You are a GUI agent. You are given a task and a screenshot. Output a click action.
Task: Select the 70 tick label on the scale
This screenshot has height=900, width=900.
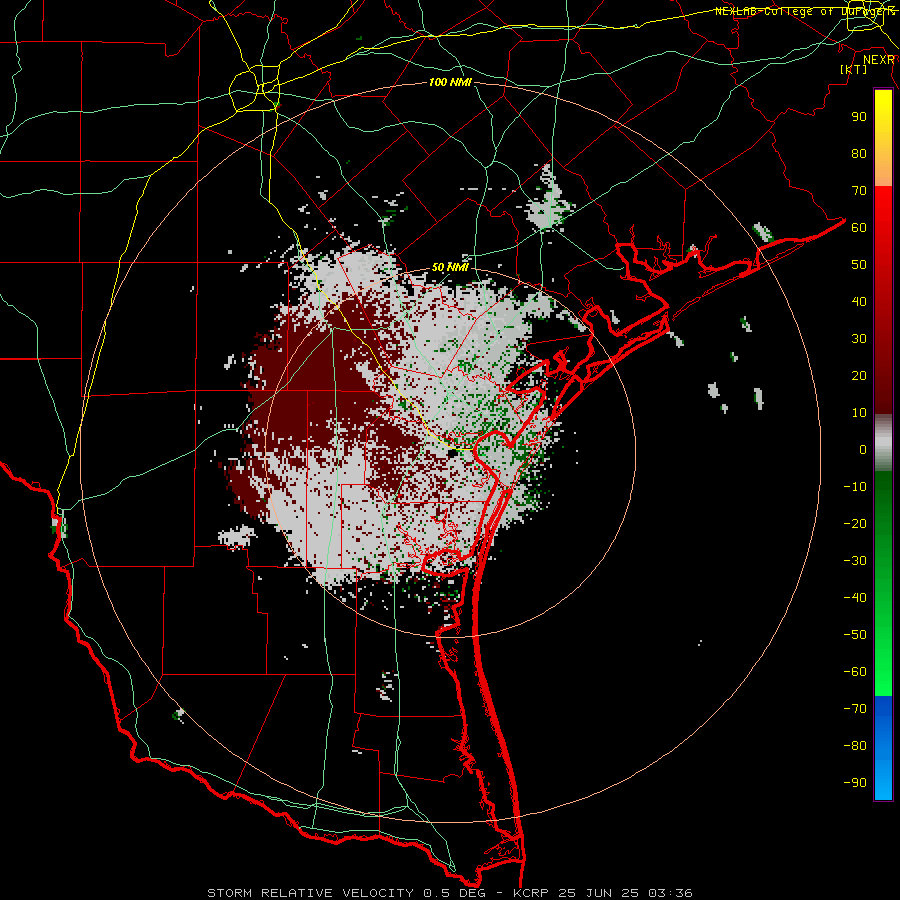tap(859, 191)
